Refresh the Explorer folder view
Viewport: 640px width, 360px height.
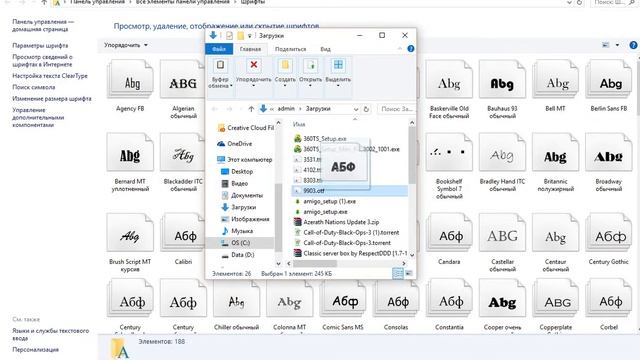pyautogui.click(x=366, y=109)
